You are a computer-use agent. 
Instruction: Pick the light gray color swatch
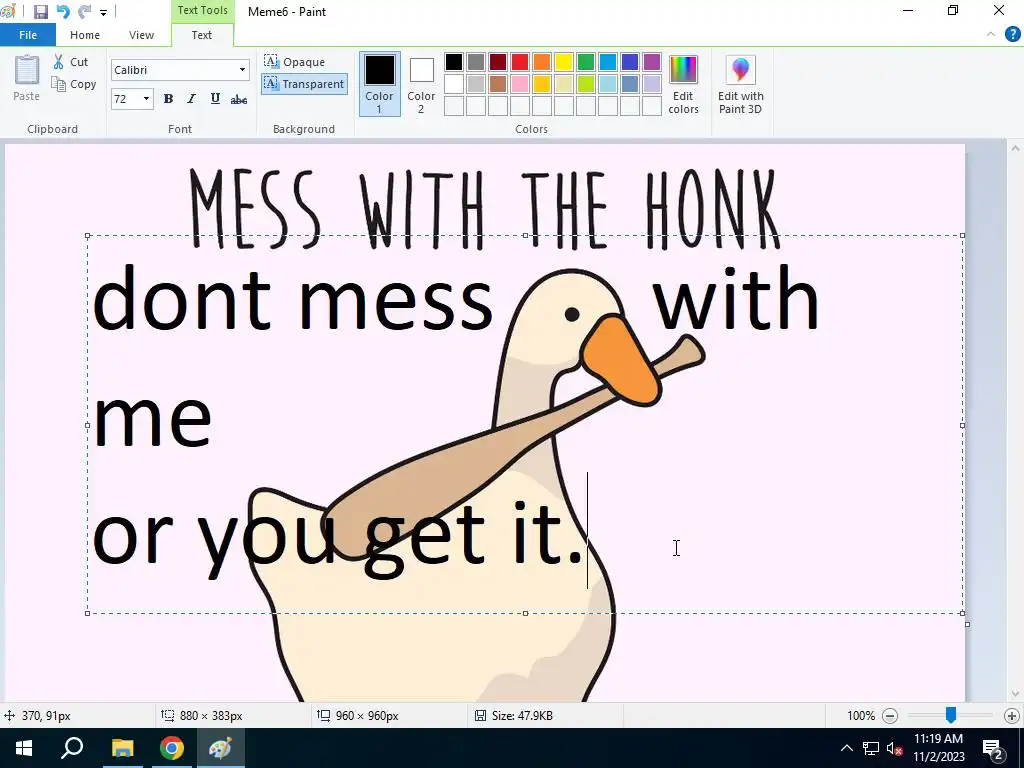[x=476, y=84]
